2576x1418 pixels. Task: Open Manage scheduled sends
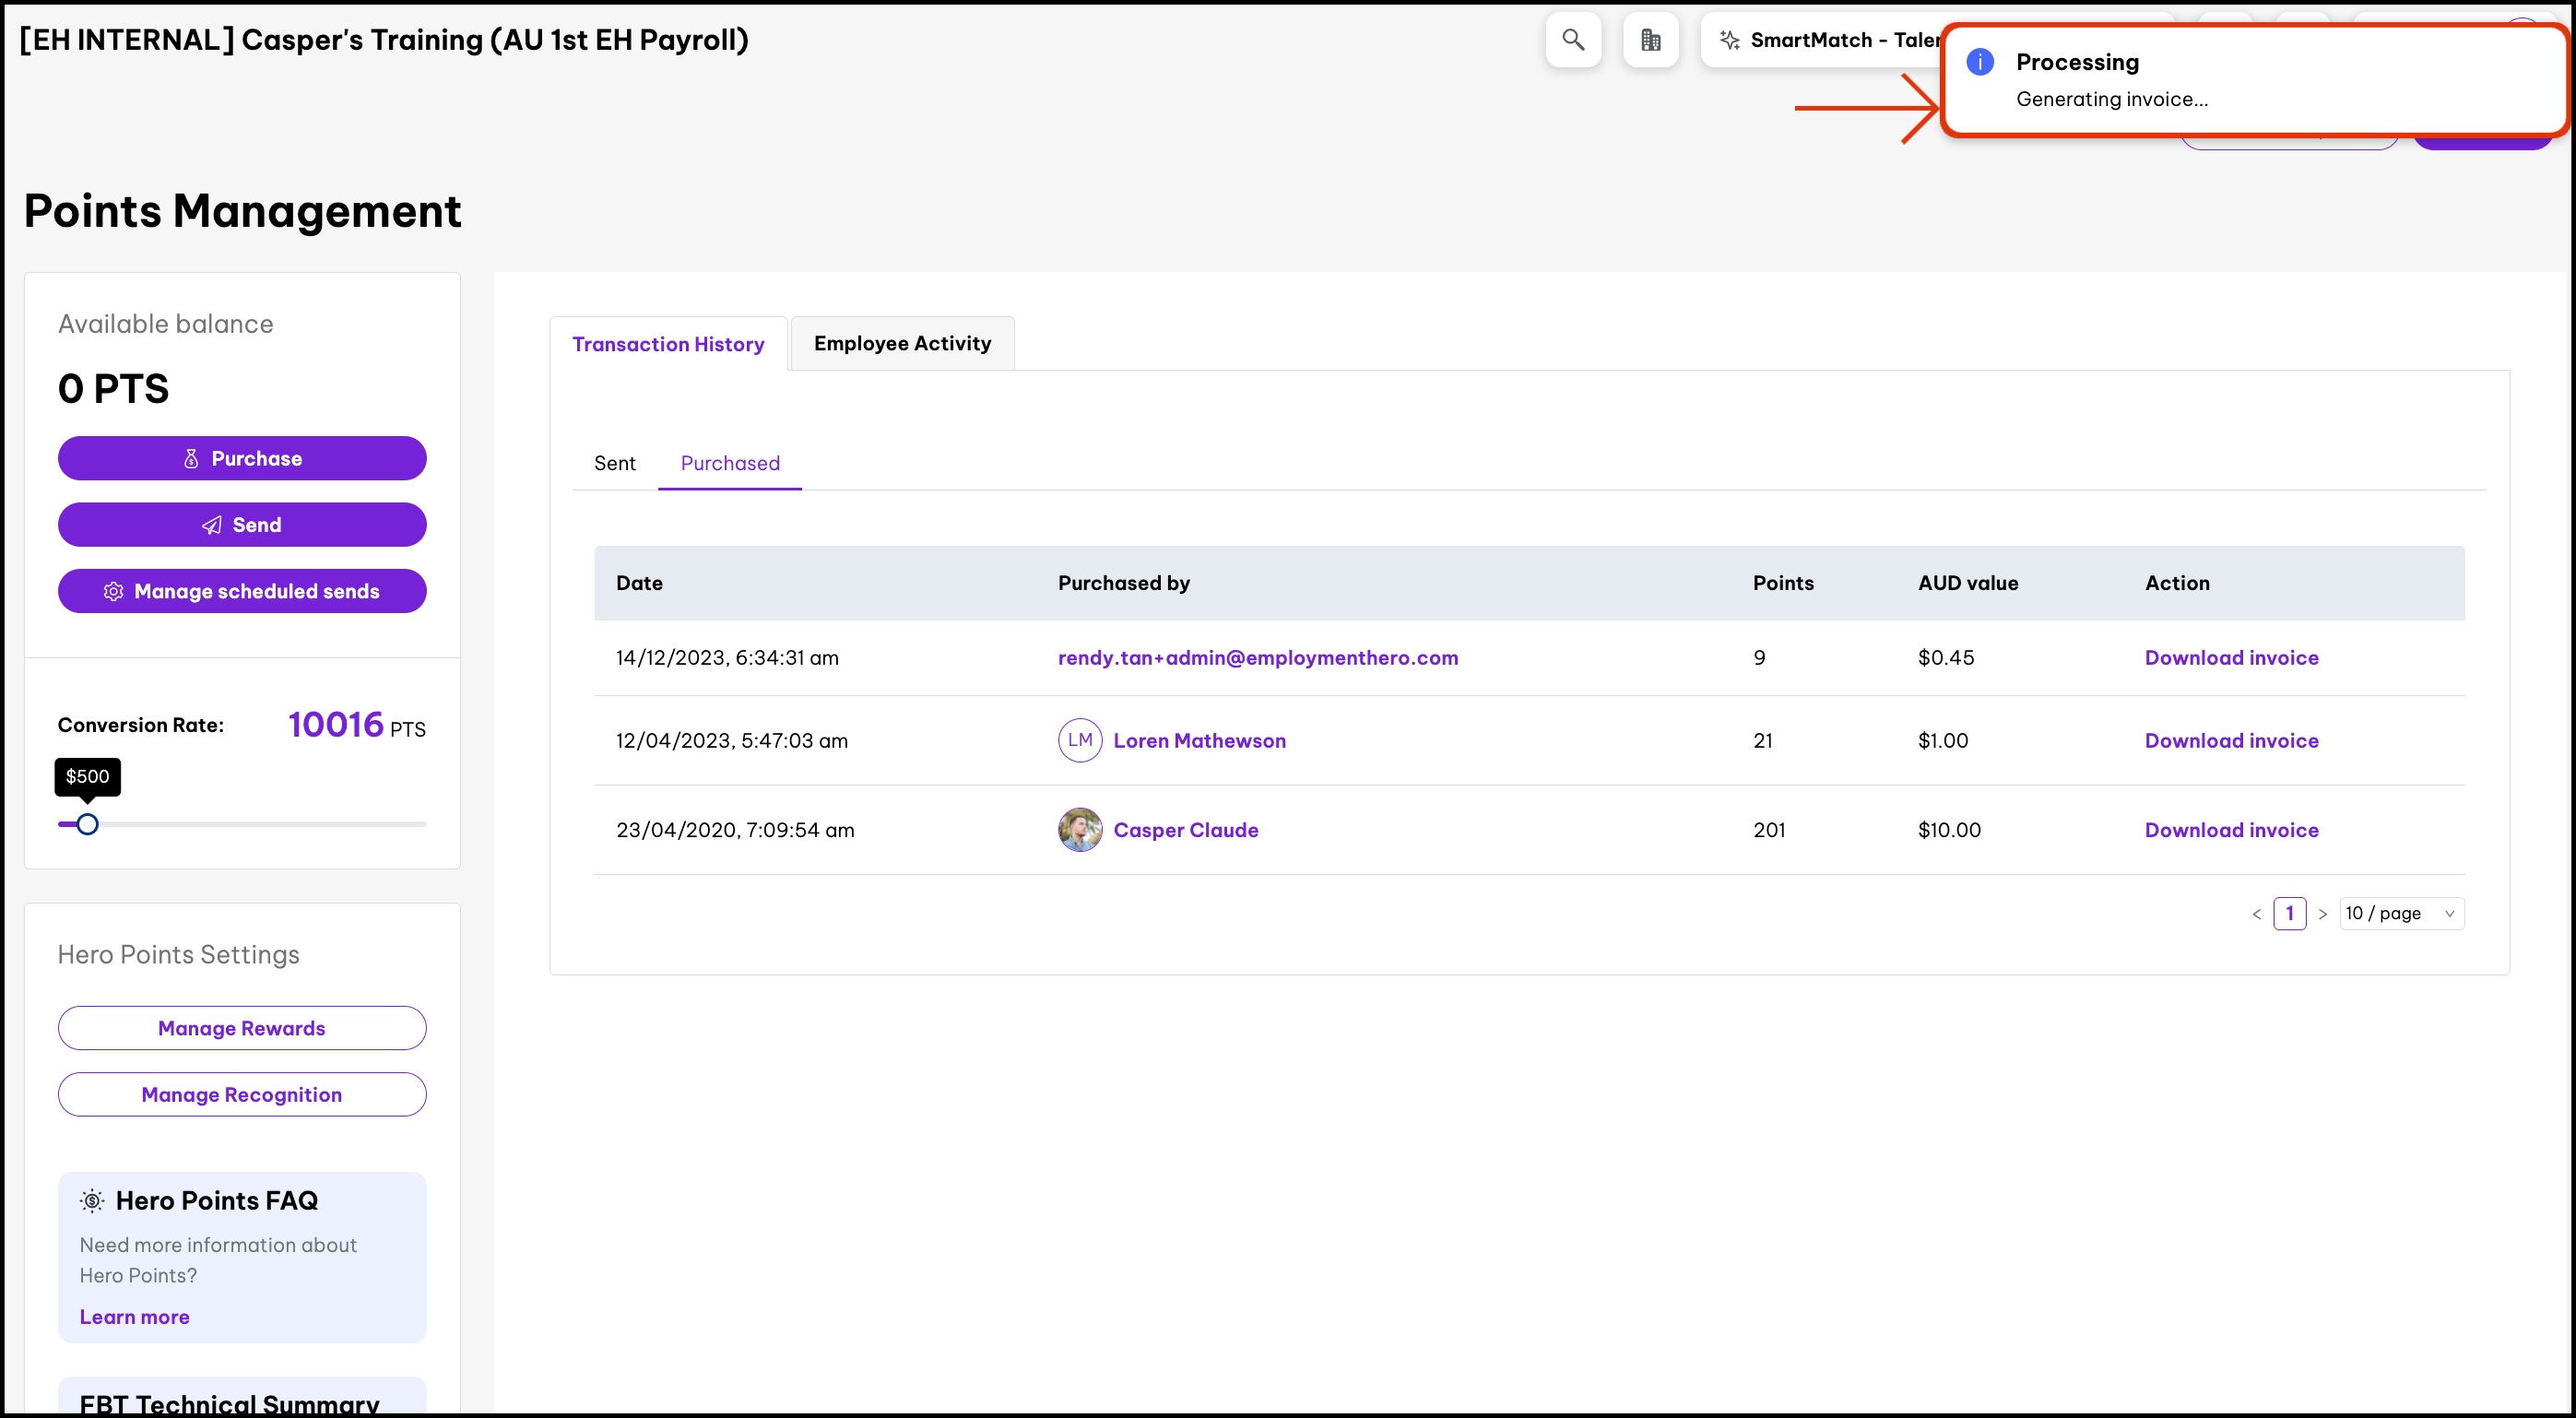pyautogui.click(x=242, y=592)
